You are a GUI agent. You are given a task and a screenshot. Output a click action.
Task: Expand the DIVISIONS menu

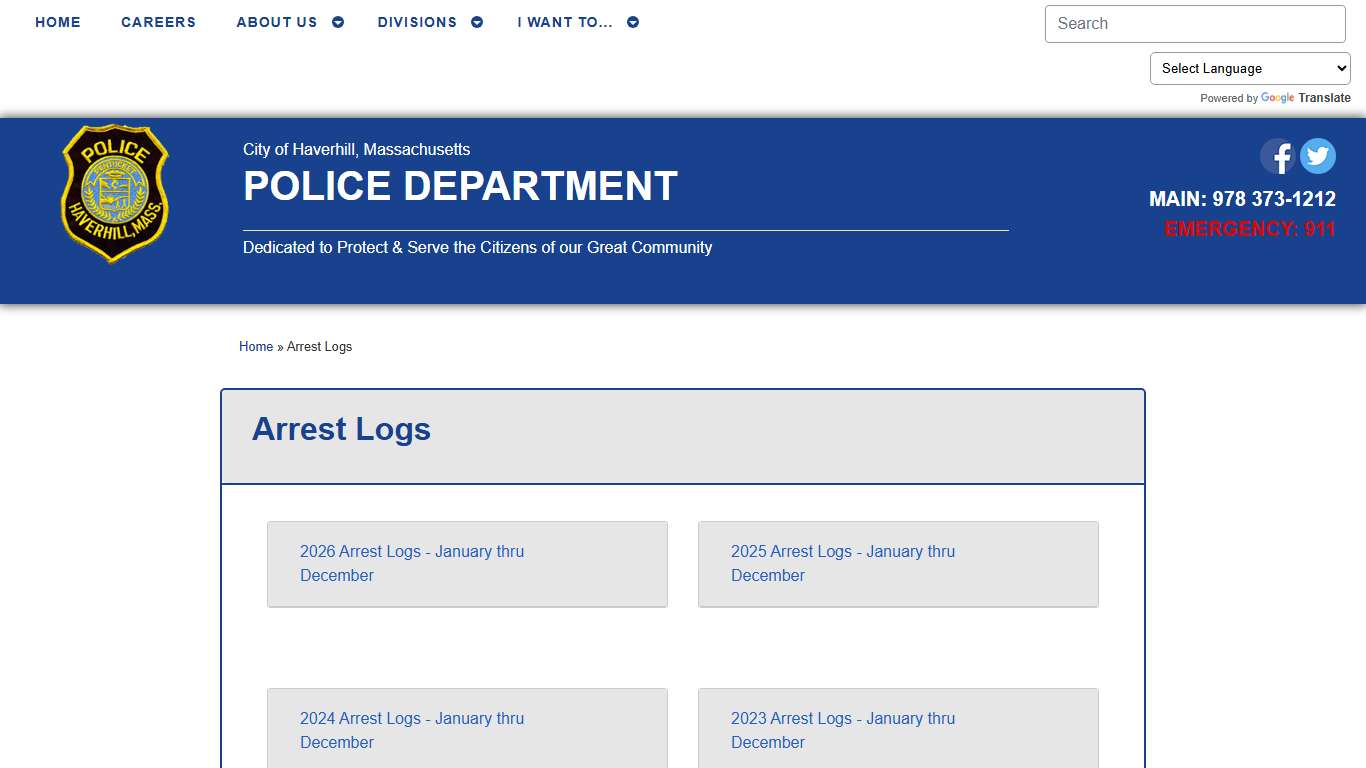417,21
